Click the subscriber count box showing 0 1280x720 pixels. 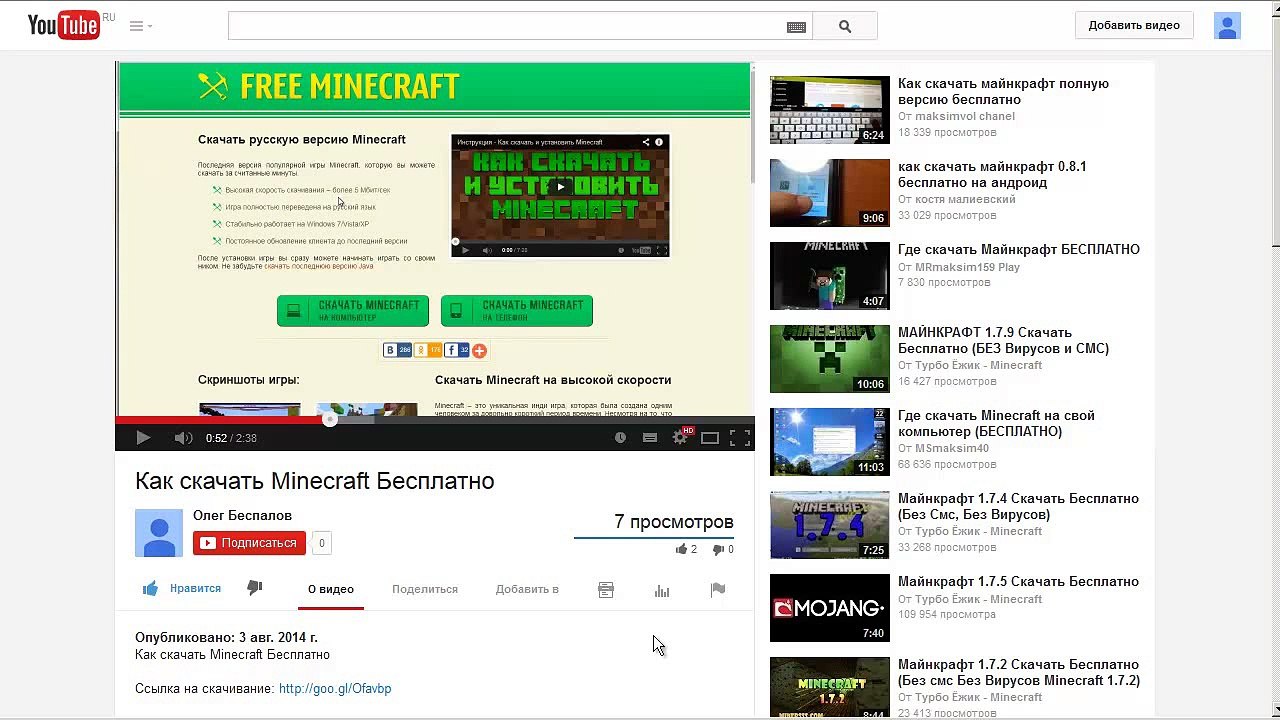coord(321,544)
